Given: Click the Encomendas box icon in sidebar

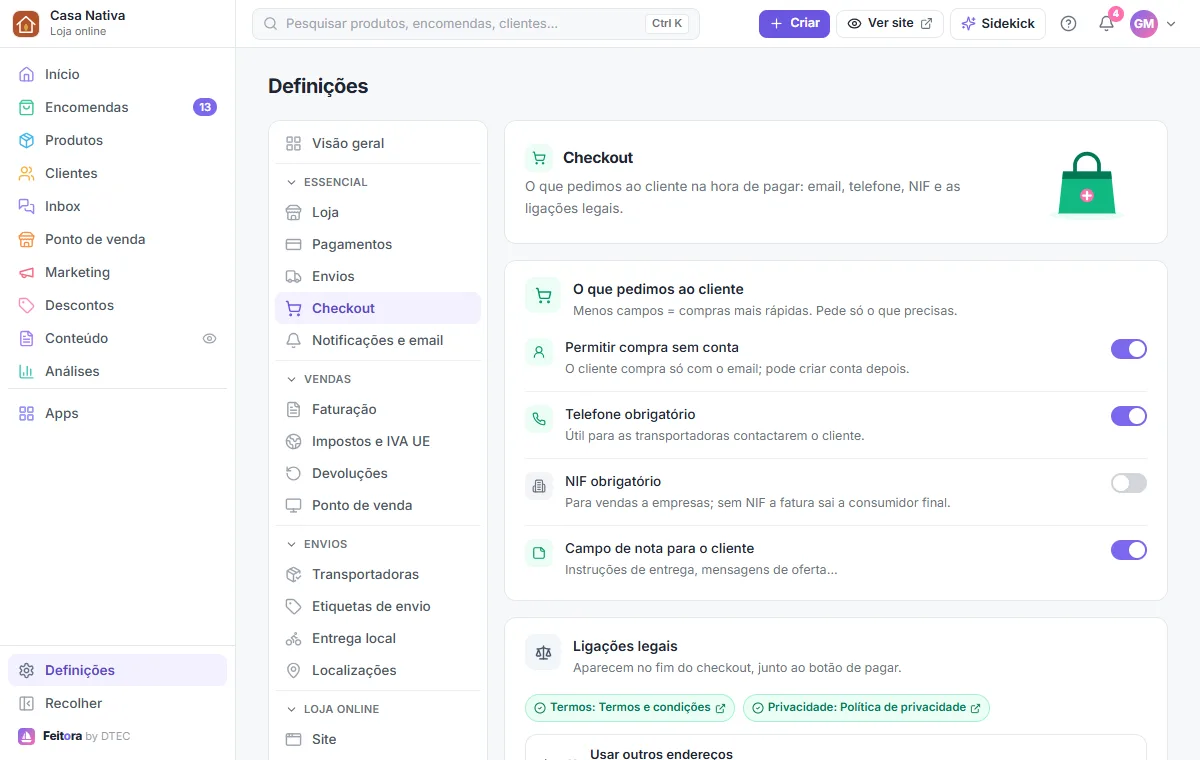Looking at the screenshot, I should pos(26,107).
